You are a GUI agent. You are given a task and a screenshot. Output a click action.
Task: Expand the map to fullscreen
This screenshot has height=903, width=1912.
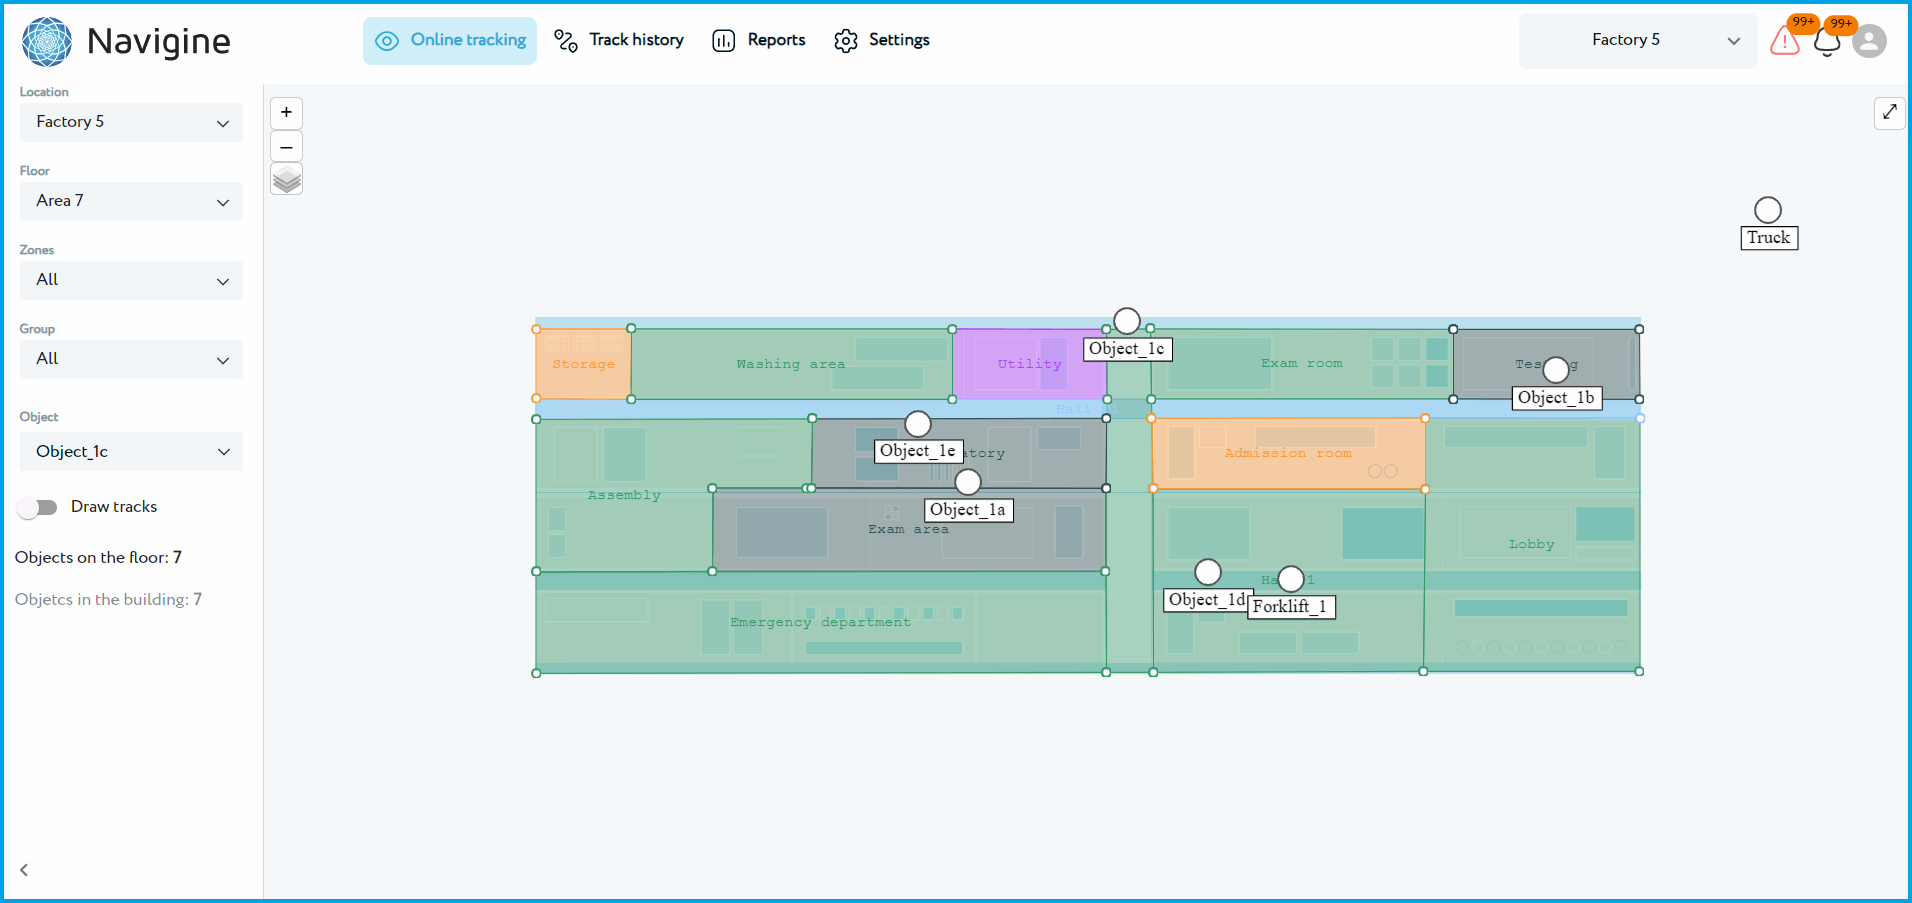[1889, 113]
